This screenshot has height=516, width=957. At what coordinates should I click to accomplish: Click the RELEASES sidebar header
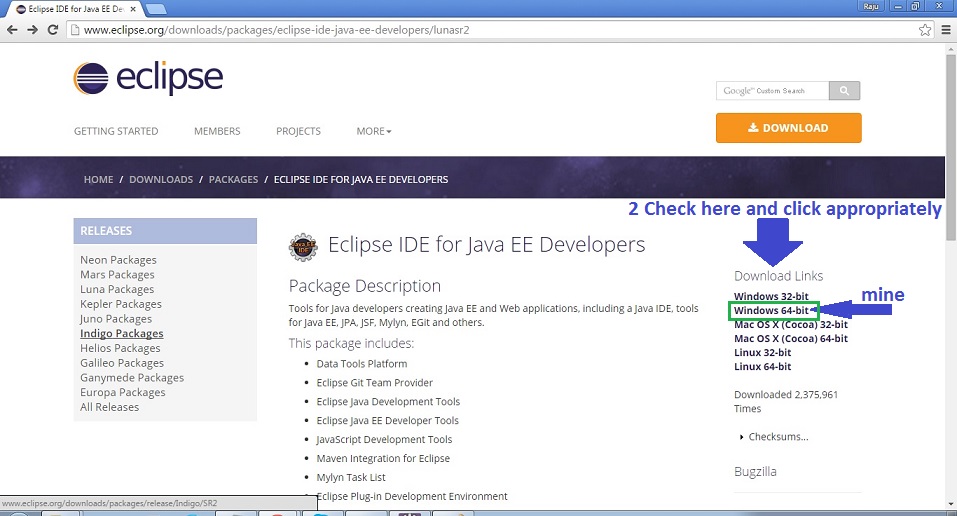coord(165,231)
